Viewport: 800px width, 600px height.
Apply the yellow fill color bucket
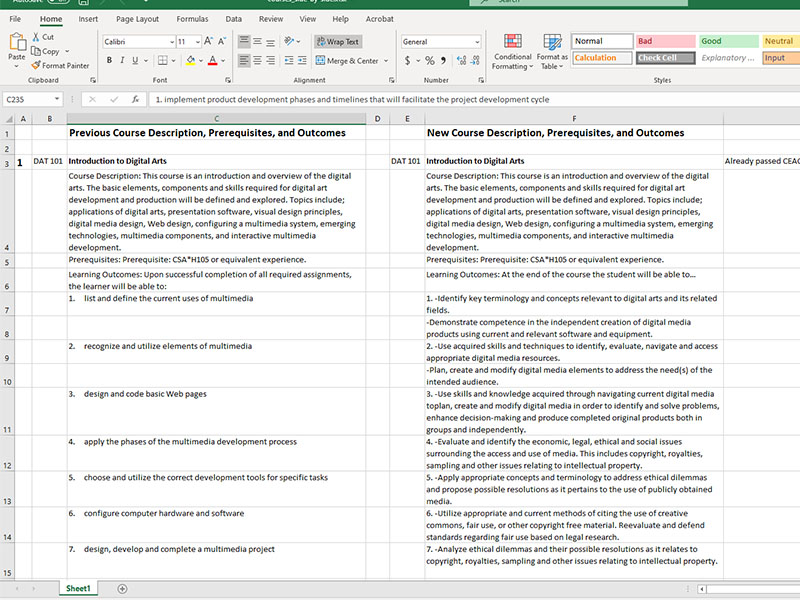pos(190,60)
